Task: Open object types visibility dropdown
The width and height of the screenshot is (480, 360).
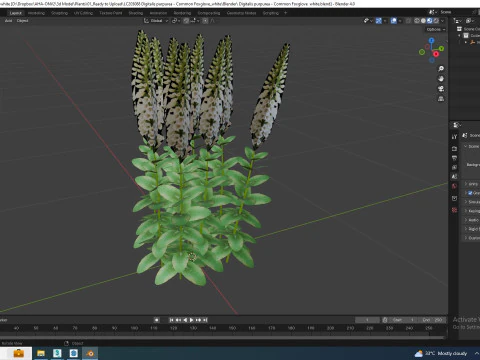Action: click(x=368, y=21)
